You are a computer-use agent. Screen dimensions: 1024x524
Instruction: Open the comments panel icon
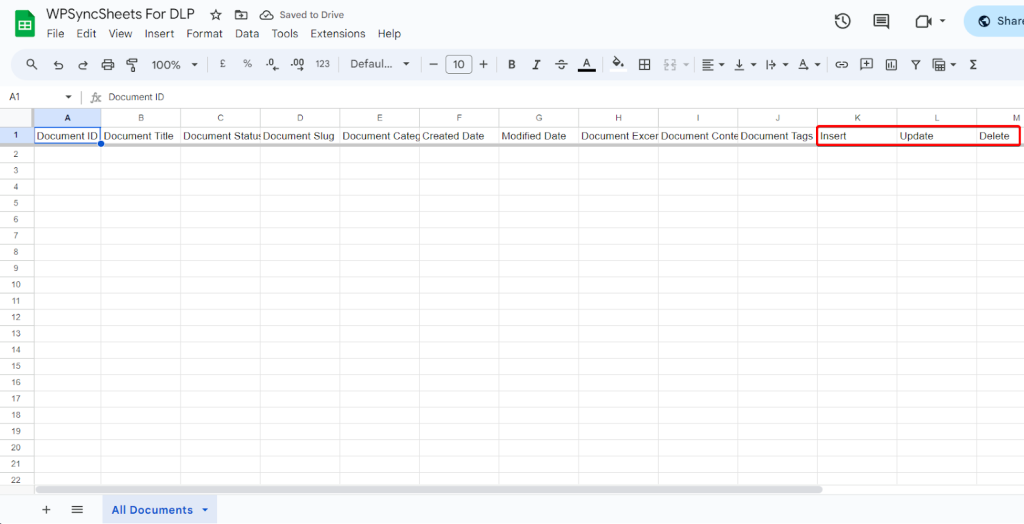[x=881, y=22]
